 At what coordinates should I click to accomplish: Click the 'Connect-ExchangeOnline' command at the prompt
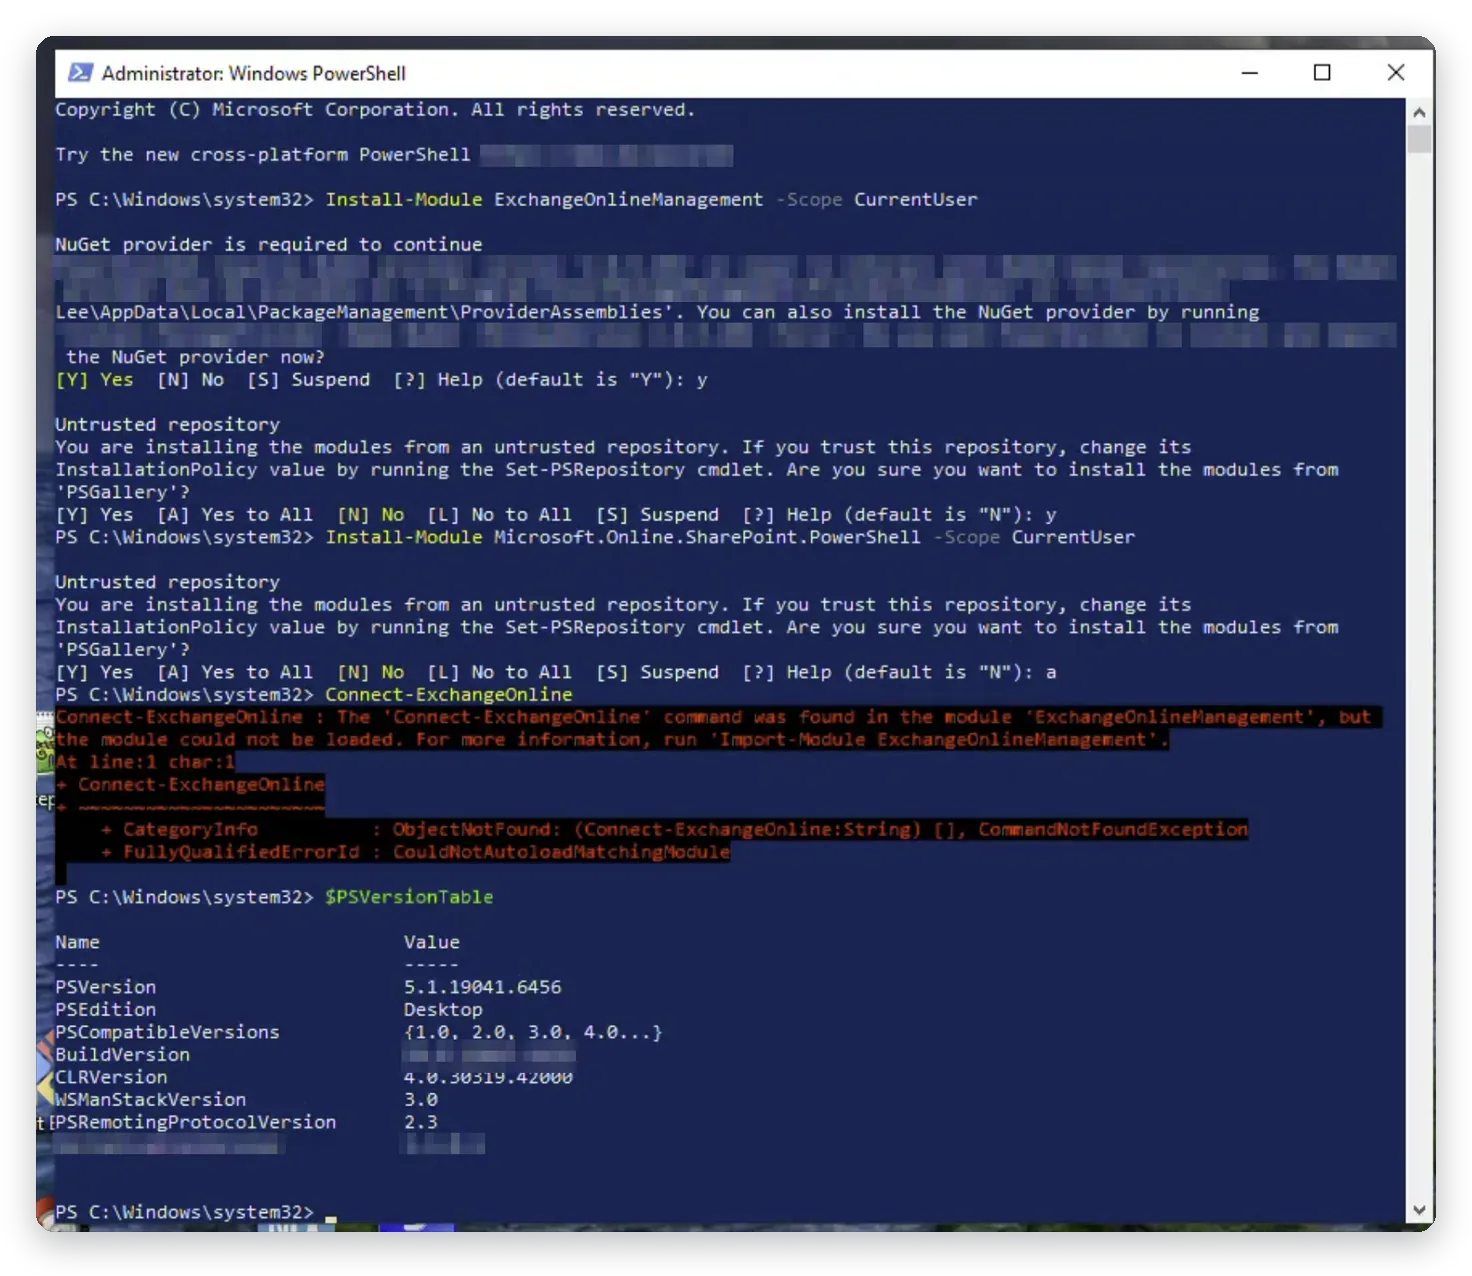[449, 694]
